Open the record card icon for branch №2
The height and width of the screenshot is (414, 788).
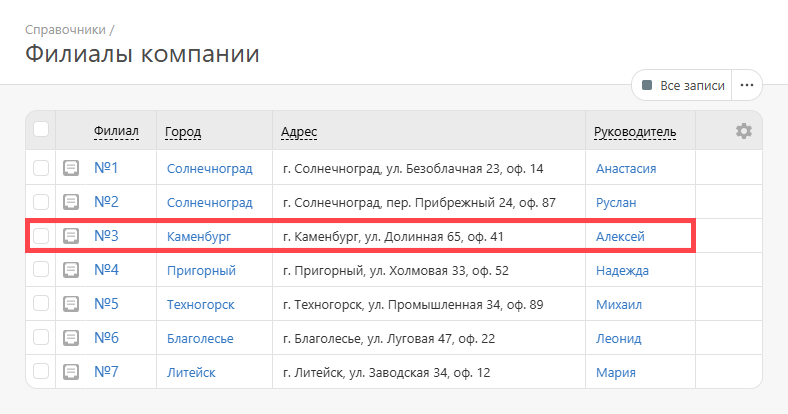point(71,202)
